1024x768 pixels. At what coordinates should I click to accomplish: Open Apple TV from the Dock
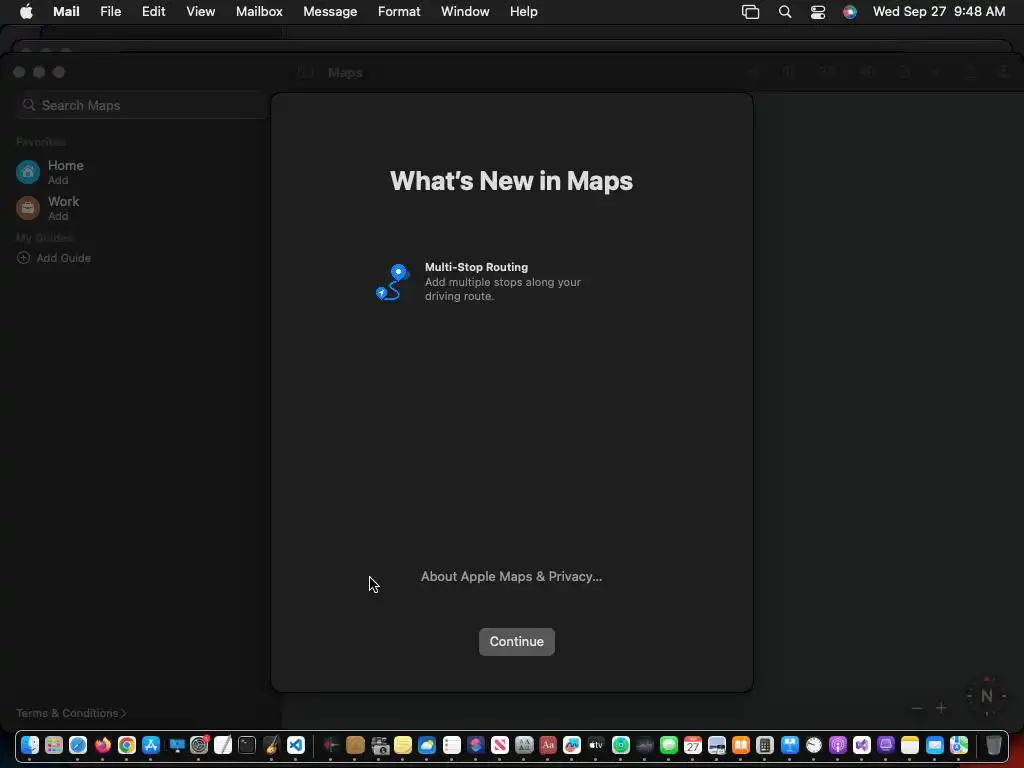[x=596, y=745]
